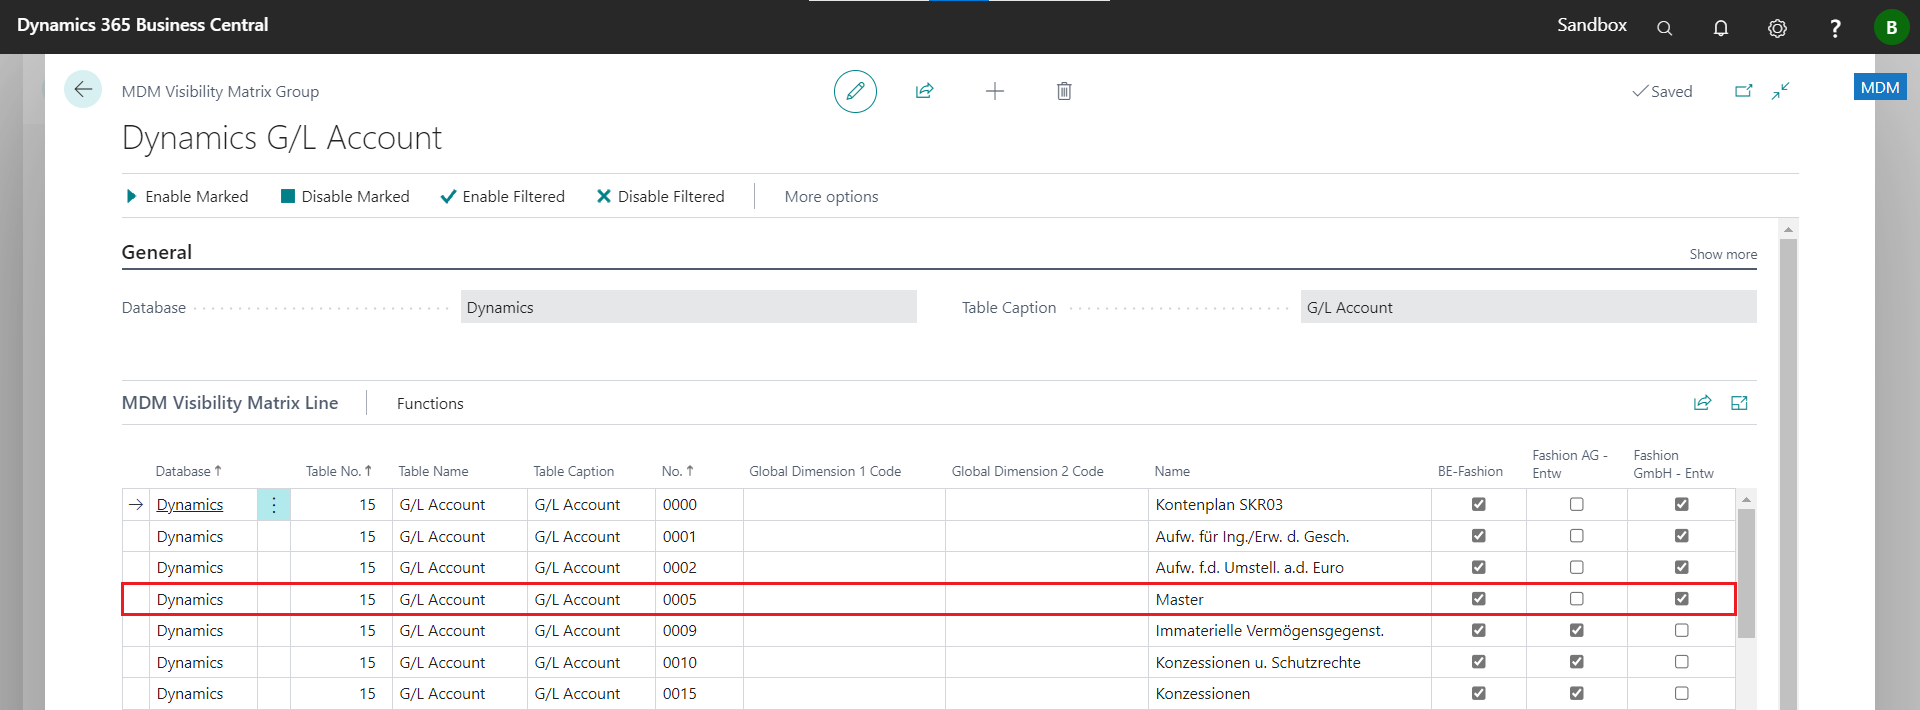Click the trash delete icon
The height and width of the screenshot is (710, 1920).
click(1064, 91)
